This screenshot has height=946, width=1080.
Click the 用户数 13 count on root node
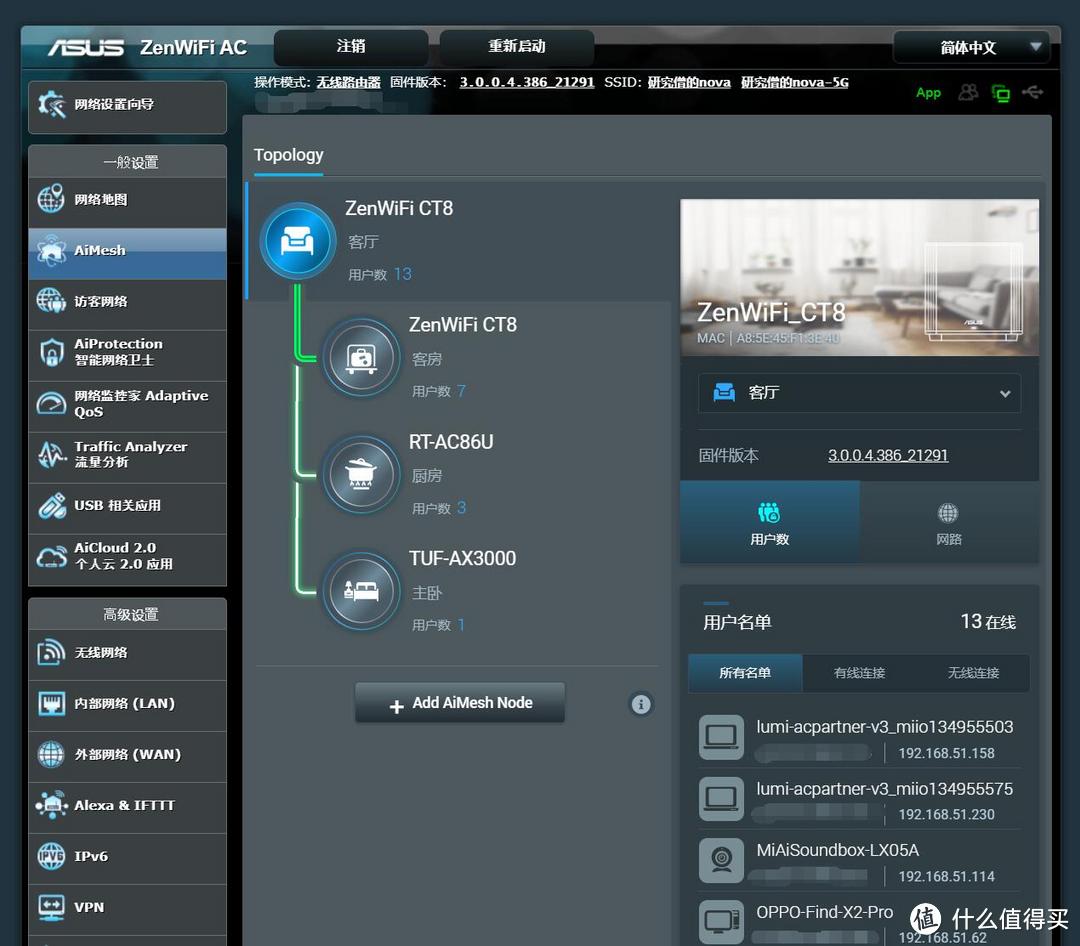tap(380, 275)
